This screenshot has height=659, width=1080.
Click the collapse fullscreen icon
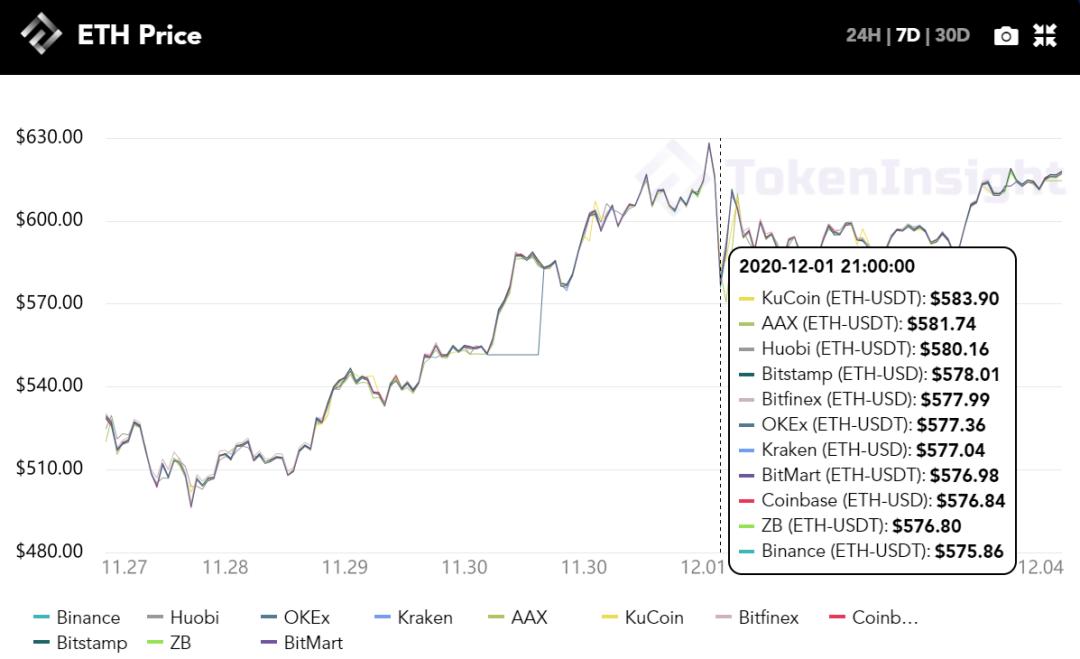(x=1045, y=36)
